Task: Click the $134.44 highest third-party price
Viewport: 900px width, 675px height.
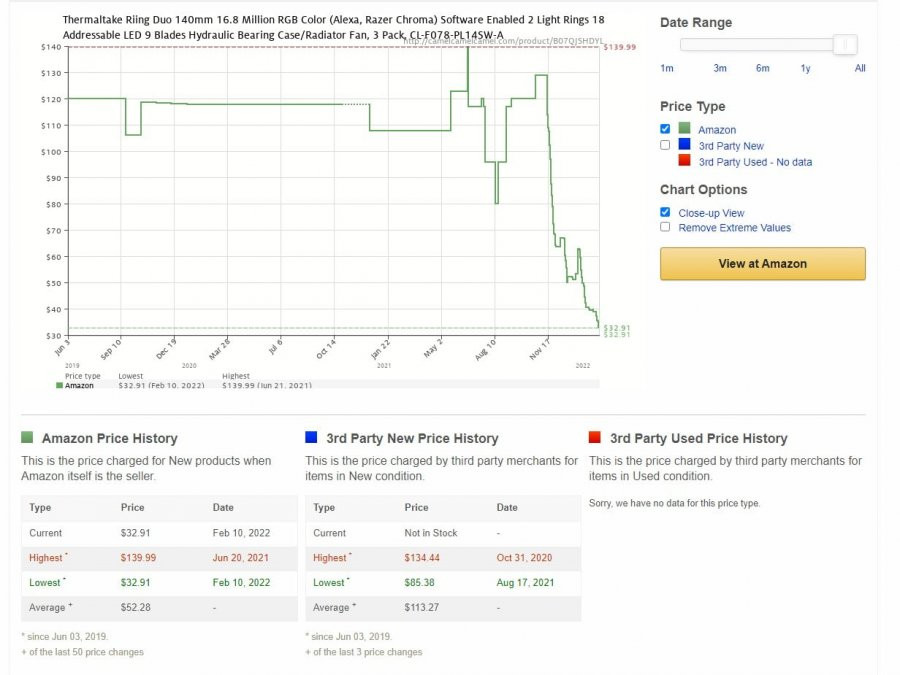Action: (x=422, y=557)
